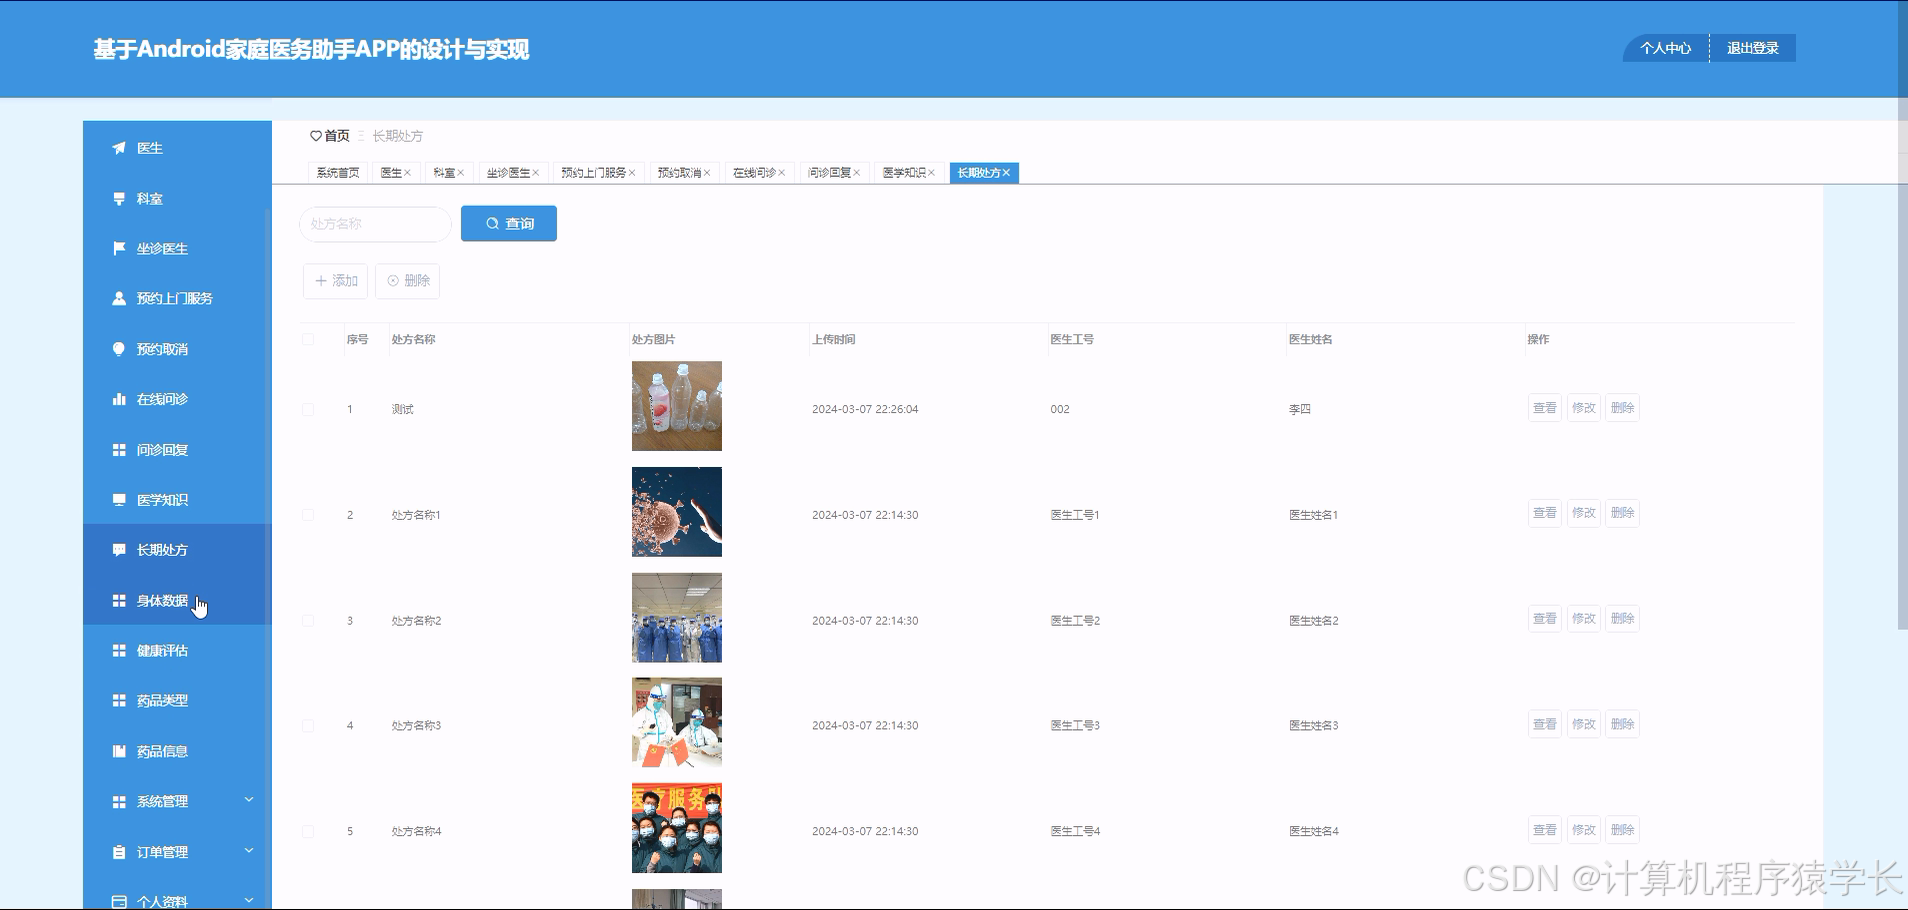This screenshot has width=1908, height=910.
Task: Click 查看 for the 处方名称3 row
Action: coord(1545,724)
